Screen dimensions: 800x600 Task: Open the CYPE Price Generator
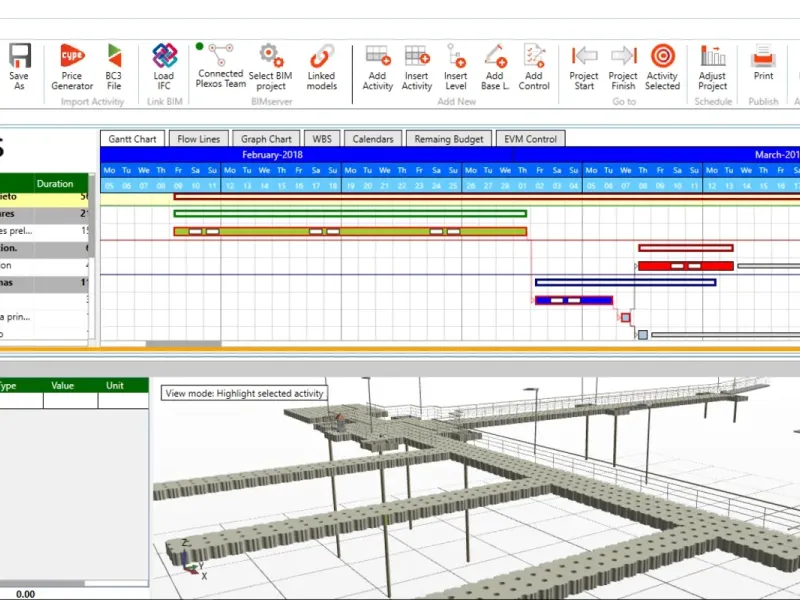(x=72, y=66)
